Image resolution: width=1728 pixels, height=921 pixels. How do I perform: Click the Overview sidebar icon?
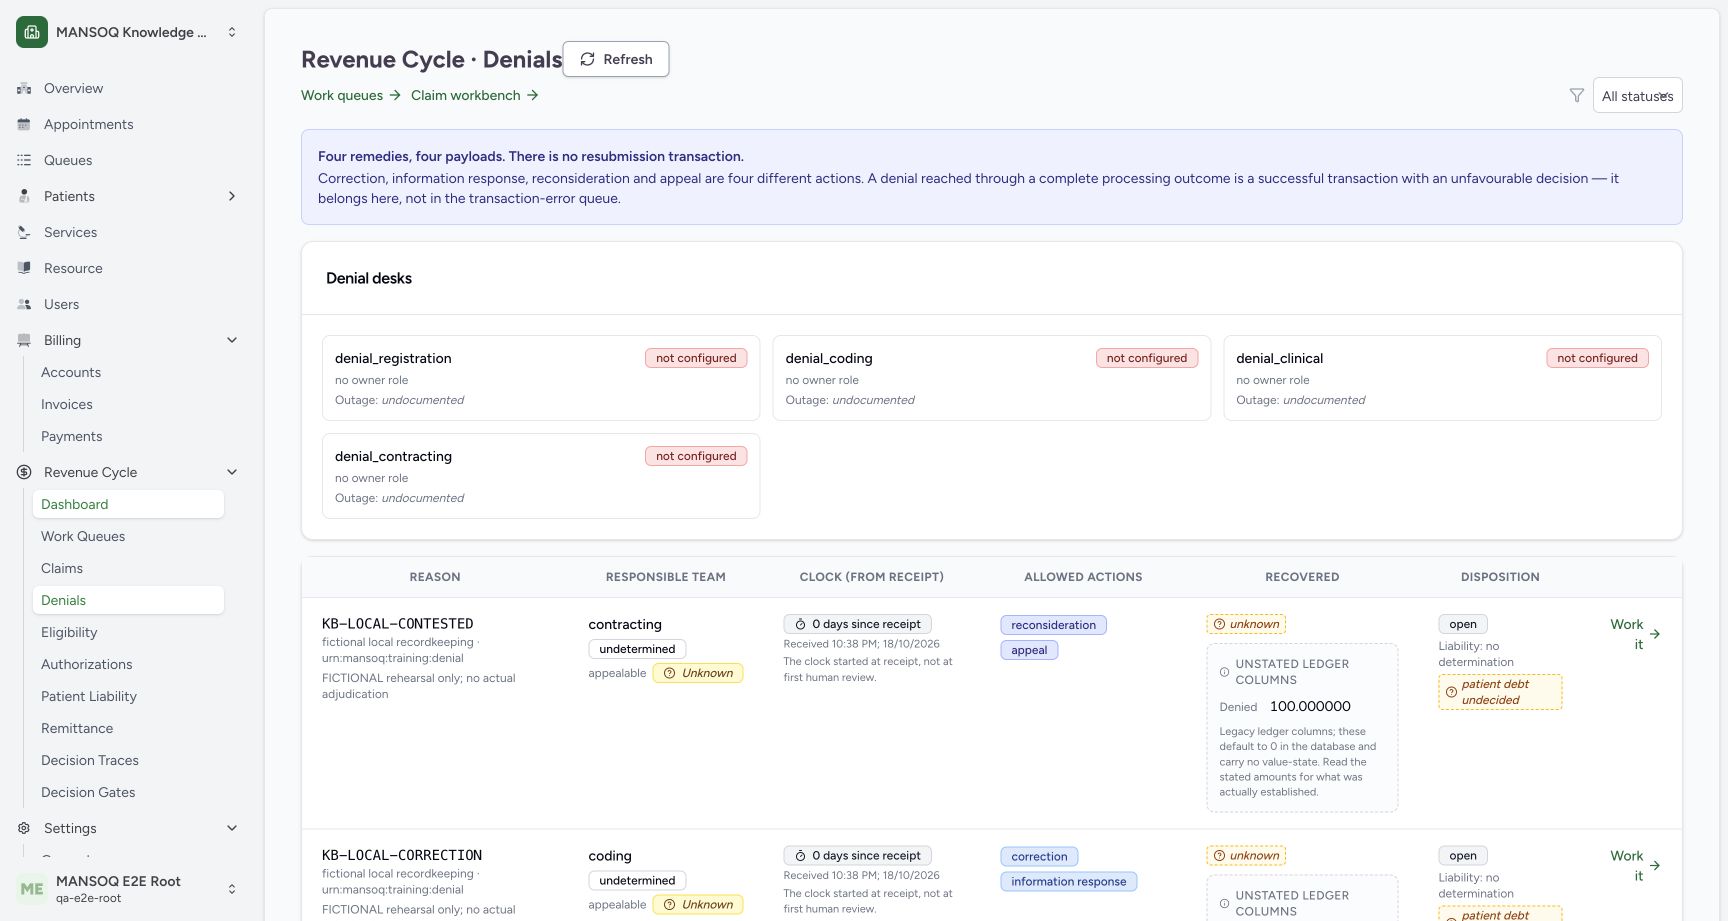click(x=24, y=88)
